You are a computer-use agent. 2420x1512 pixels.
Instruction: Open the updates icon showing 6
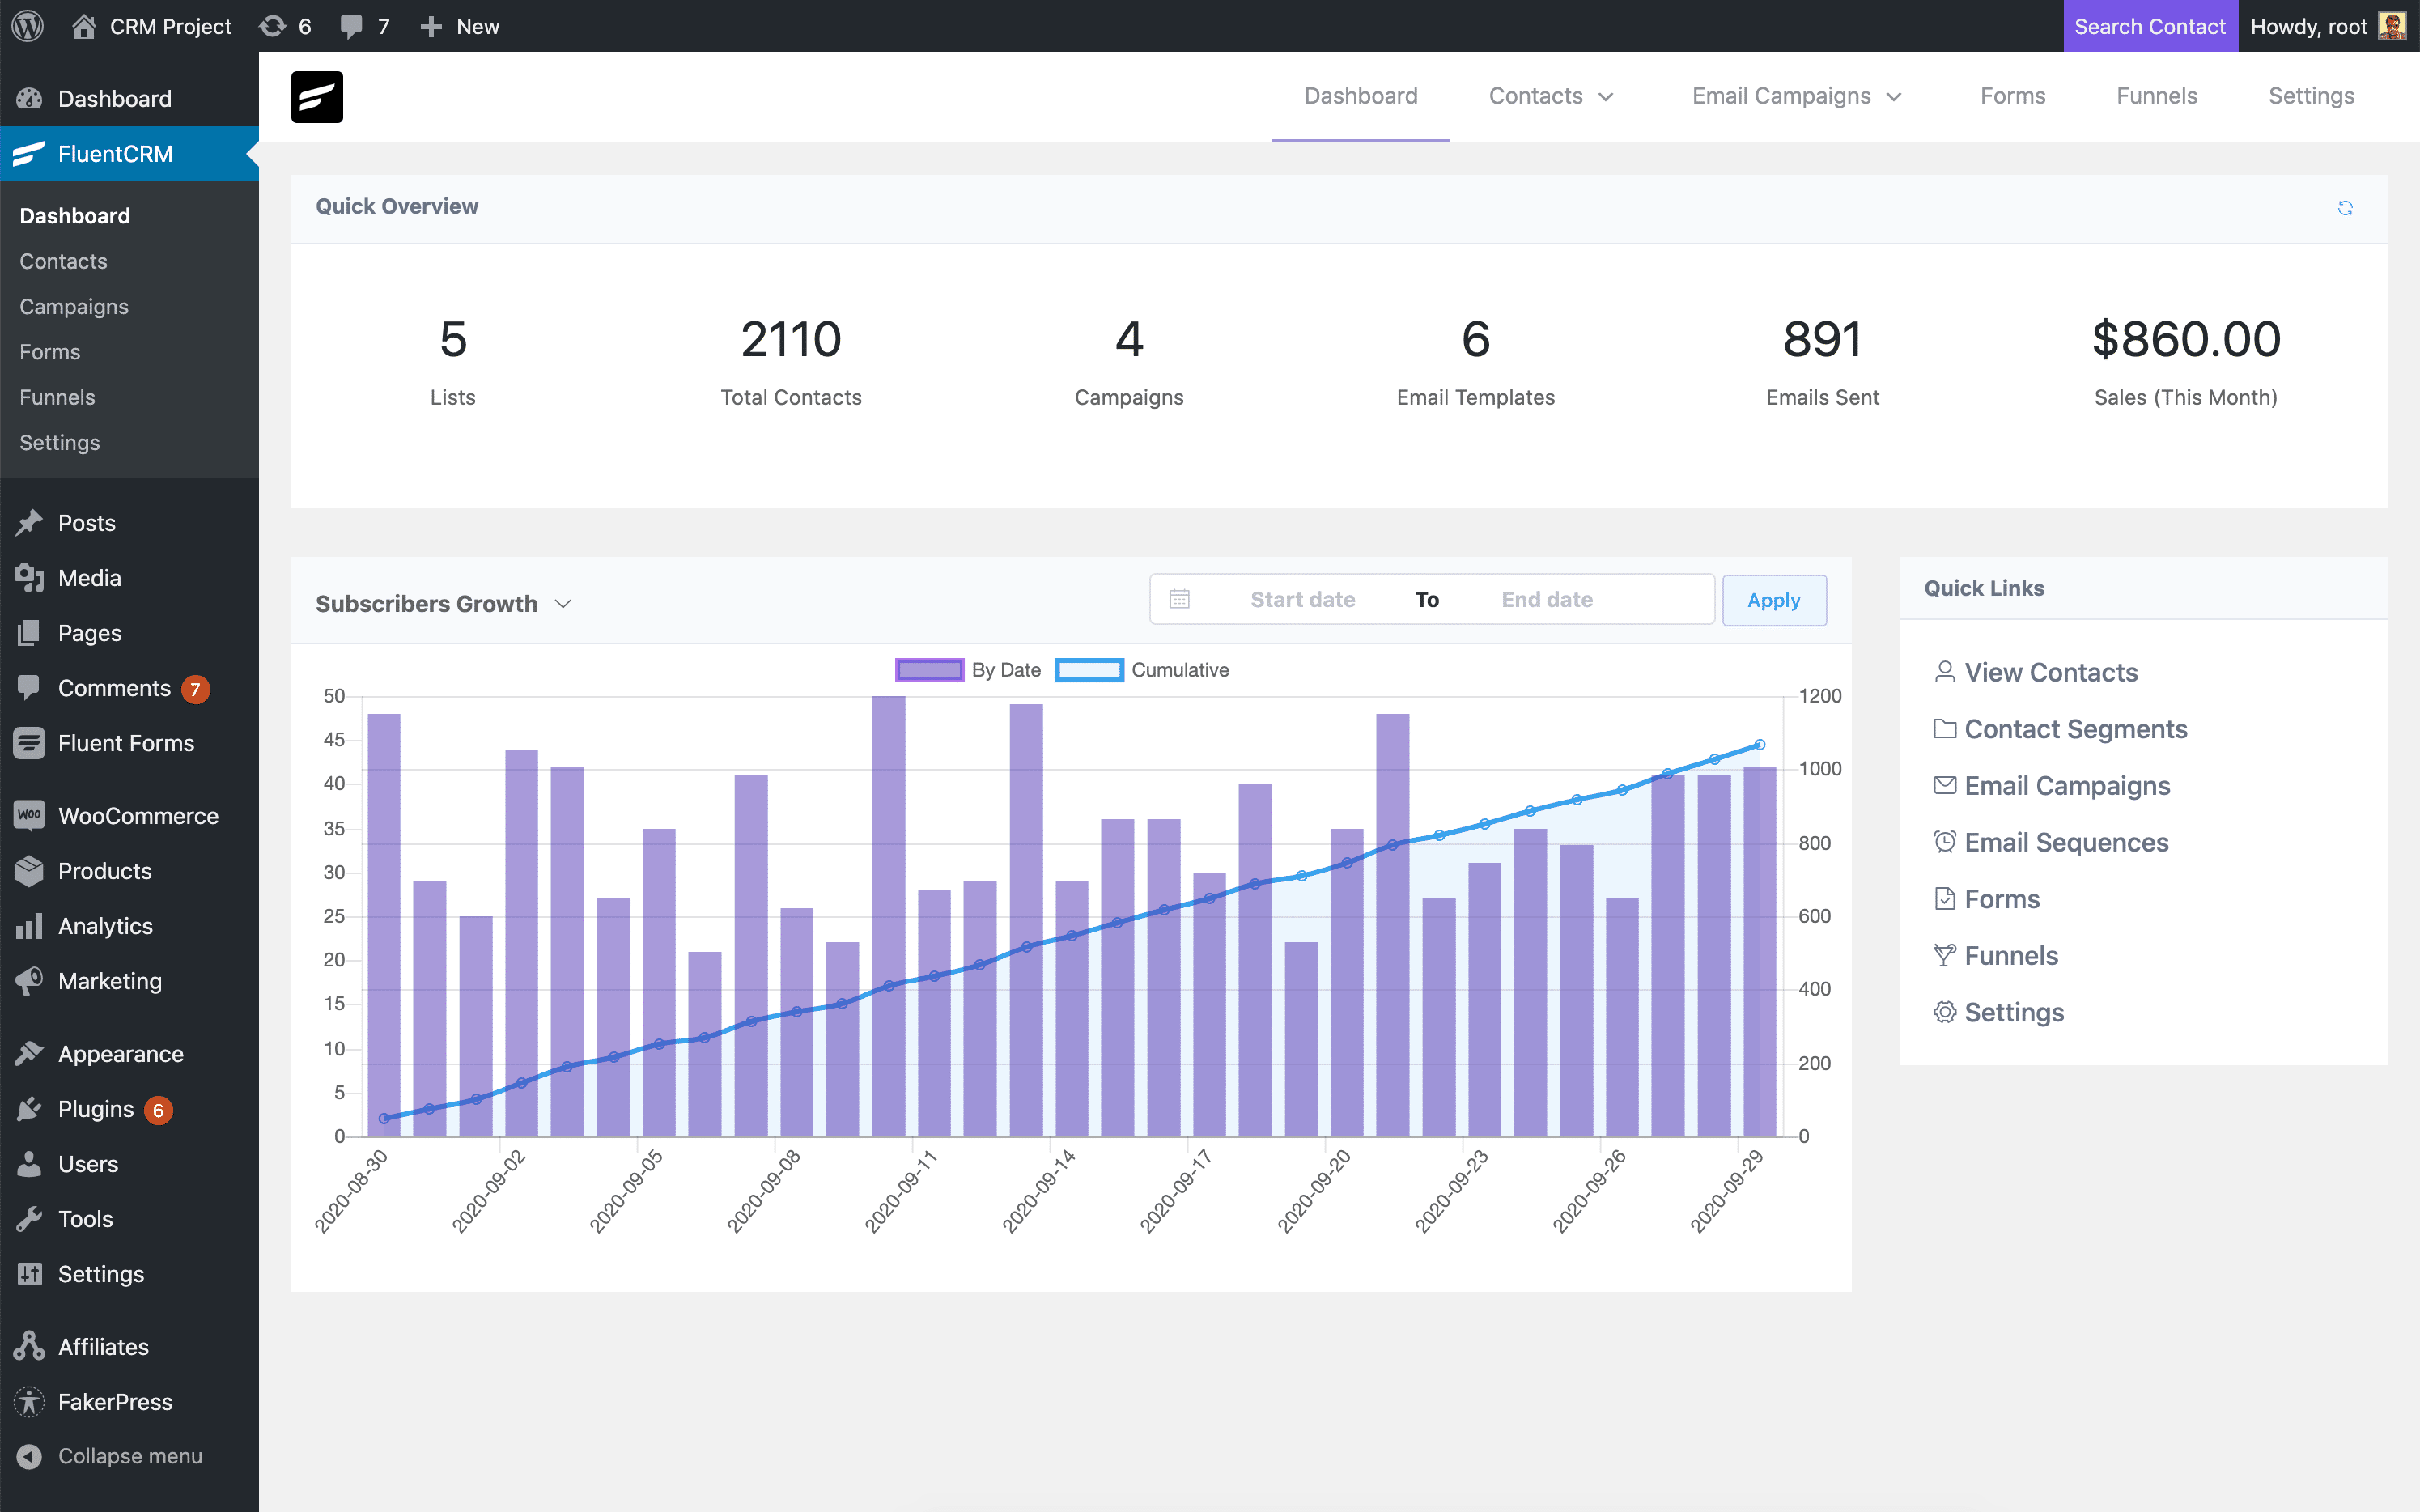[x=273, y=26]
